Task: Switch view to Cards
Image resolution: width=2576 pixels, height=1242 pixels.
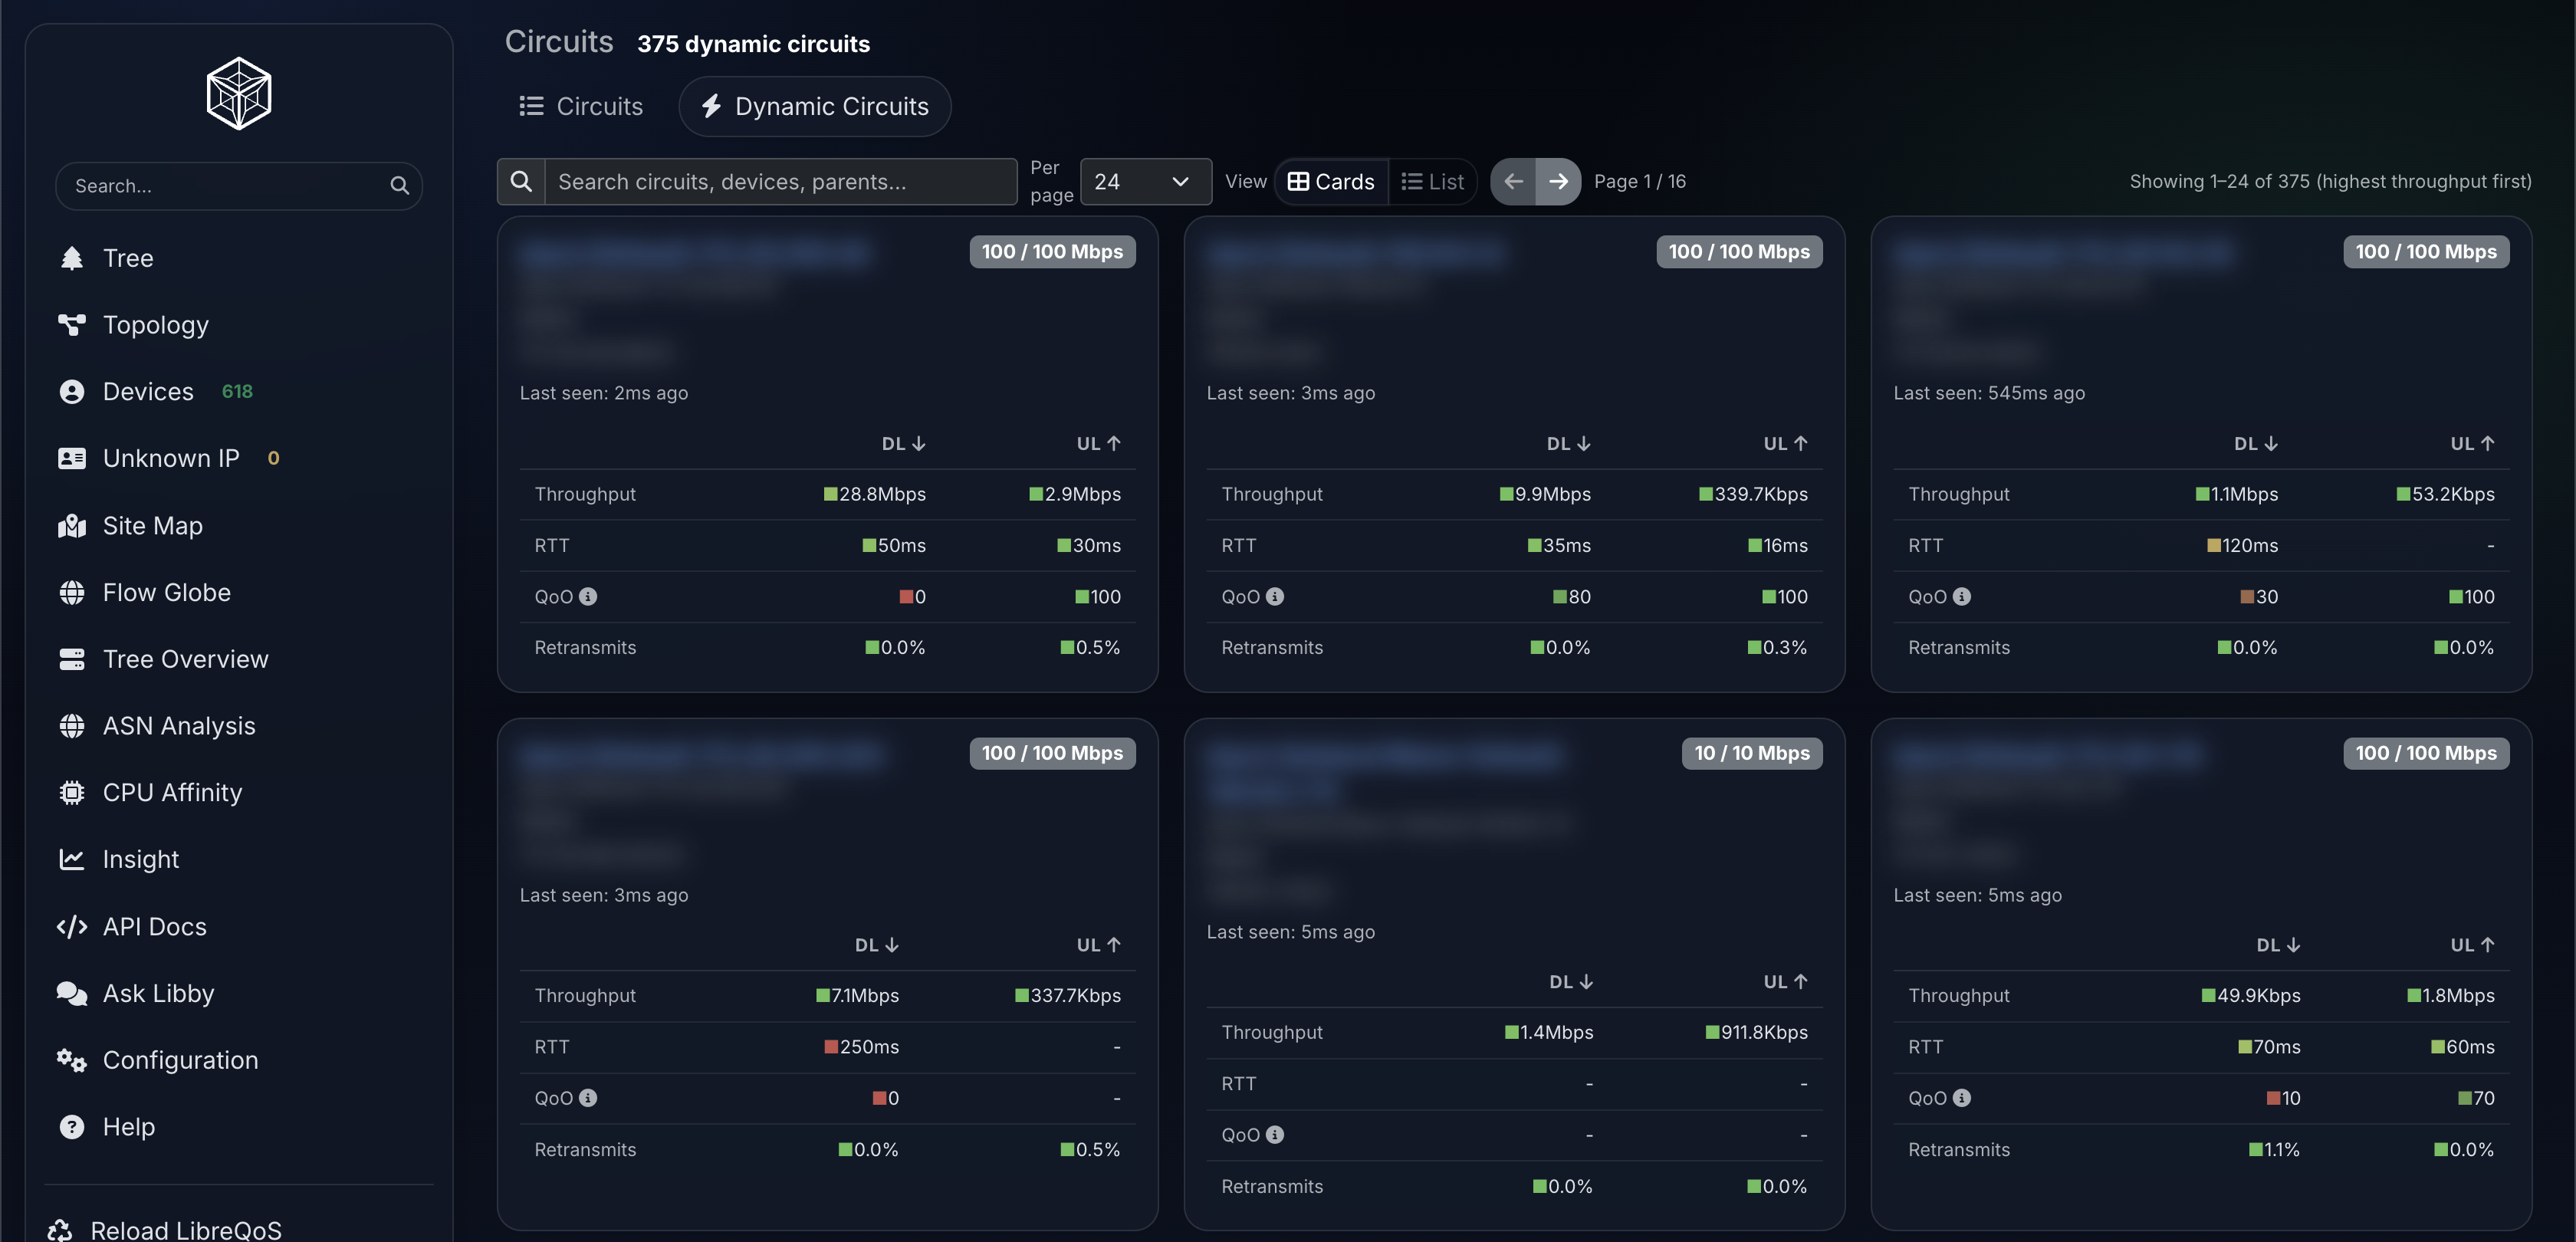Action: point(1331,181)
